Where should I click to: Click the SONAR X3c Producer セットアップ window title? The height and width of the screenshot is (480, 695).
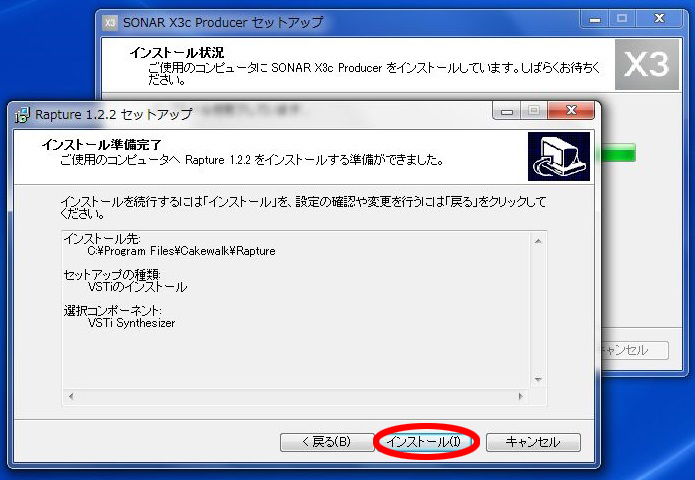click(x=223, y=22)
